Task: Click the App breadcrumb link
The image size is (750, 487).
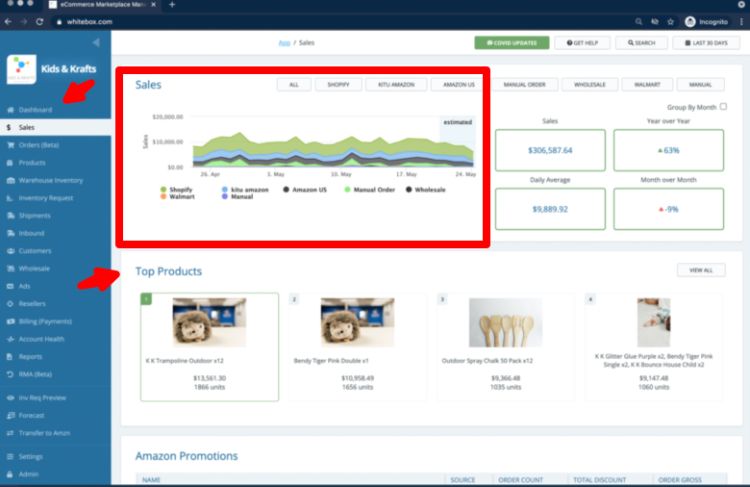Action: pyautogui.click(x=284, y=43)
